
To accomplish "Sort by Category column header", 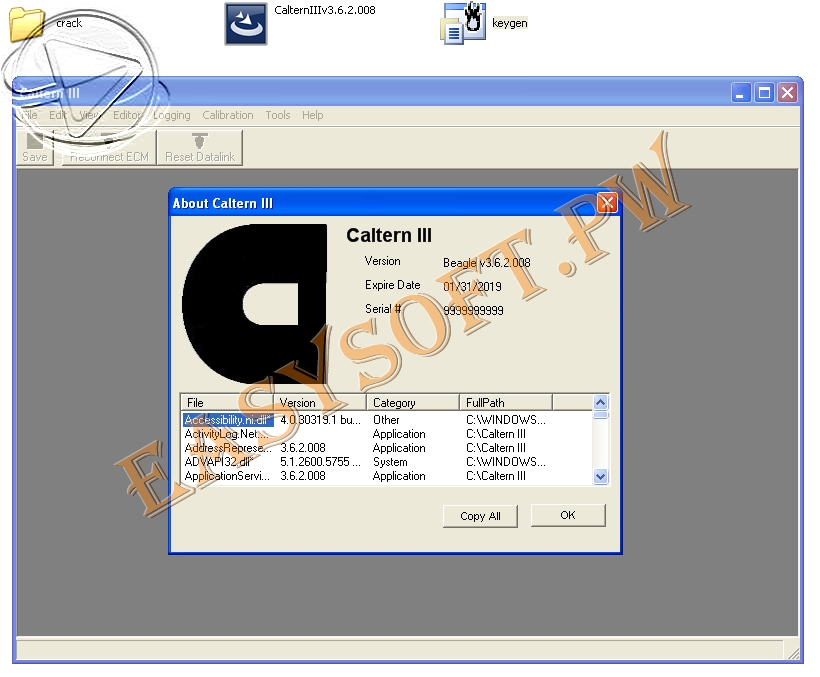I will [413, 403].
